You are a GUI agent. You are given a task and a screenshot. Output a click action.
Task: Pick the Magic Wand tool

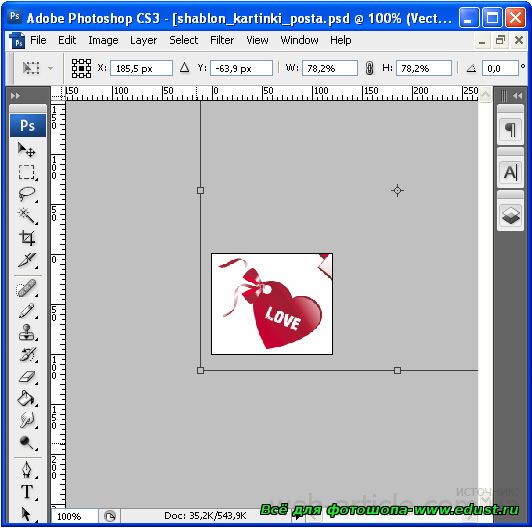[27, 216]
